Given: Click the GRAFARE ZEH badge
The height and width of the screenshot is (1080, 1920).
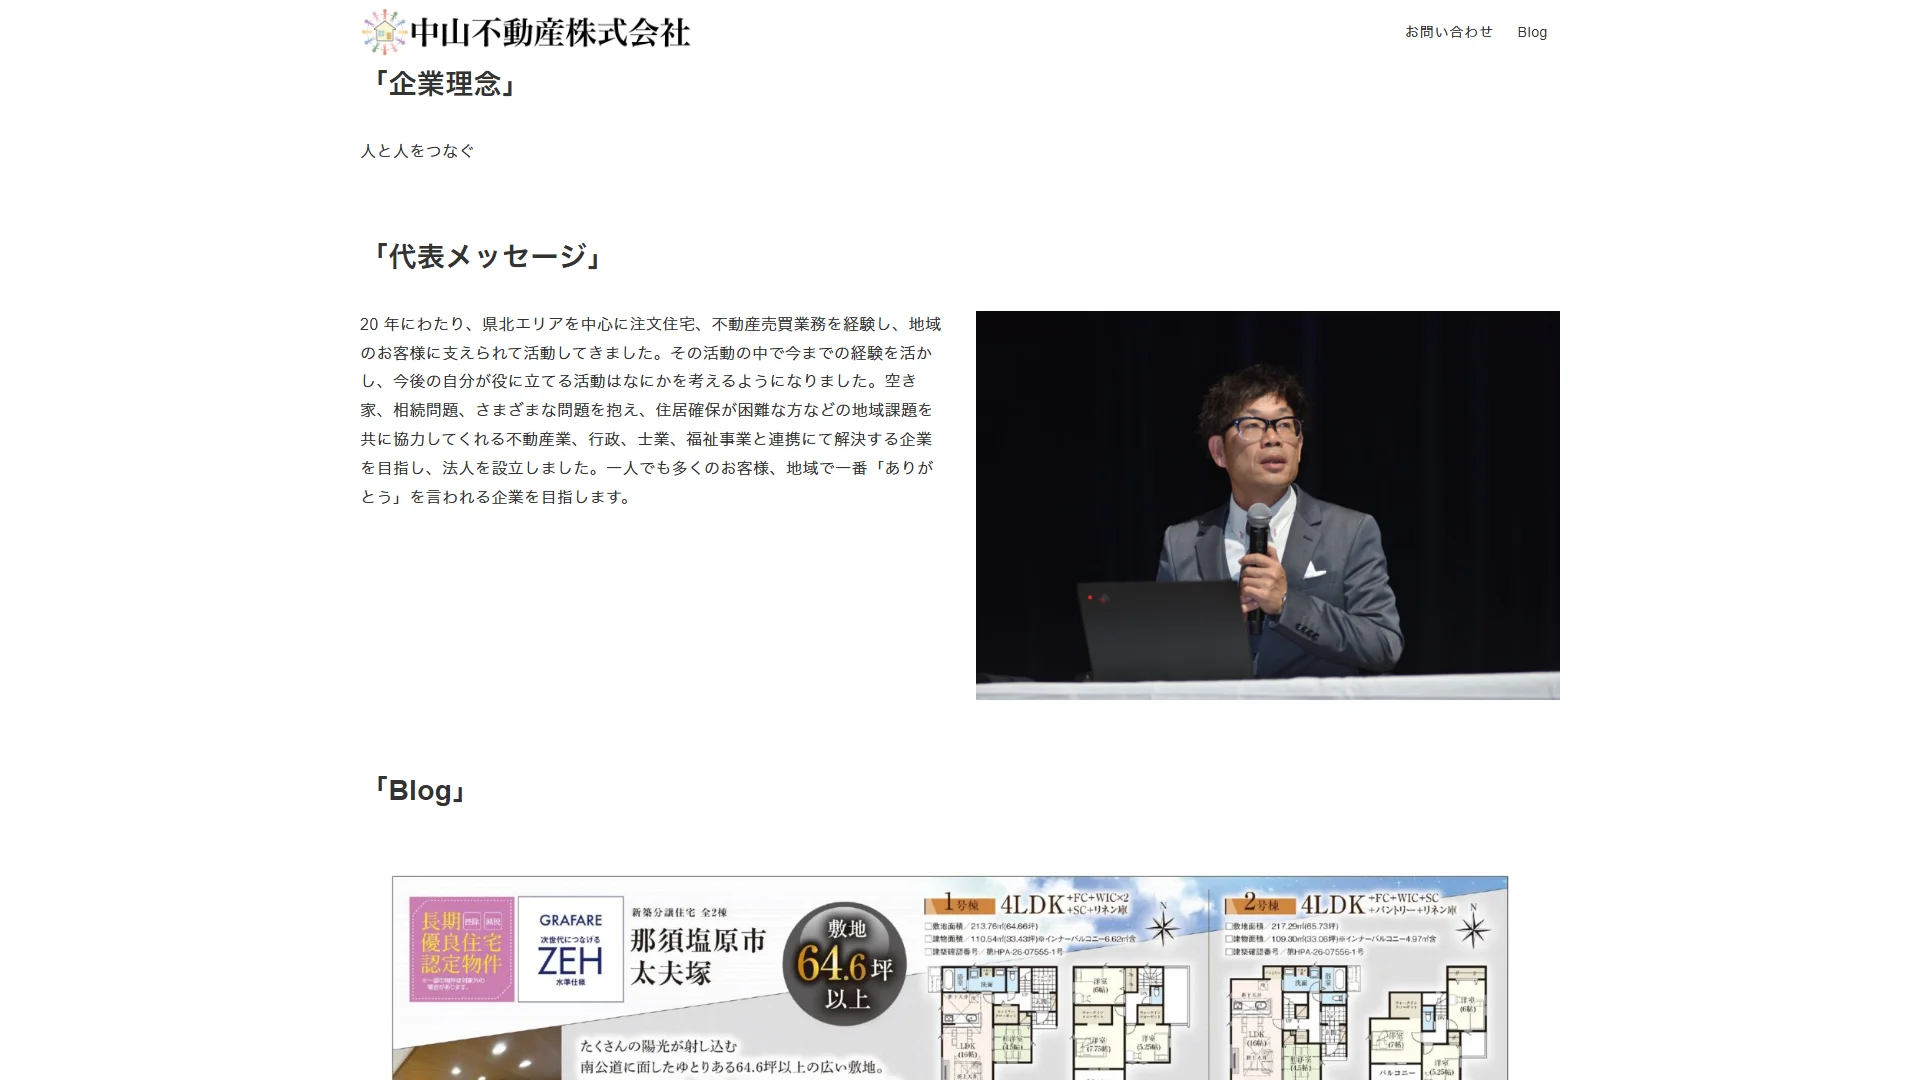Looking at the screenshot, I should click(571, 949).
